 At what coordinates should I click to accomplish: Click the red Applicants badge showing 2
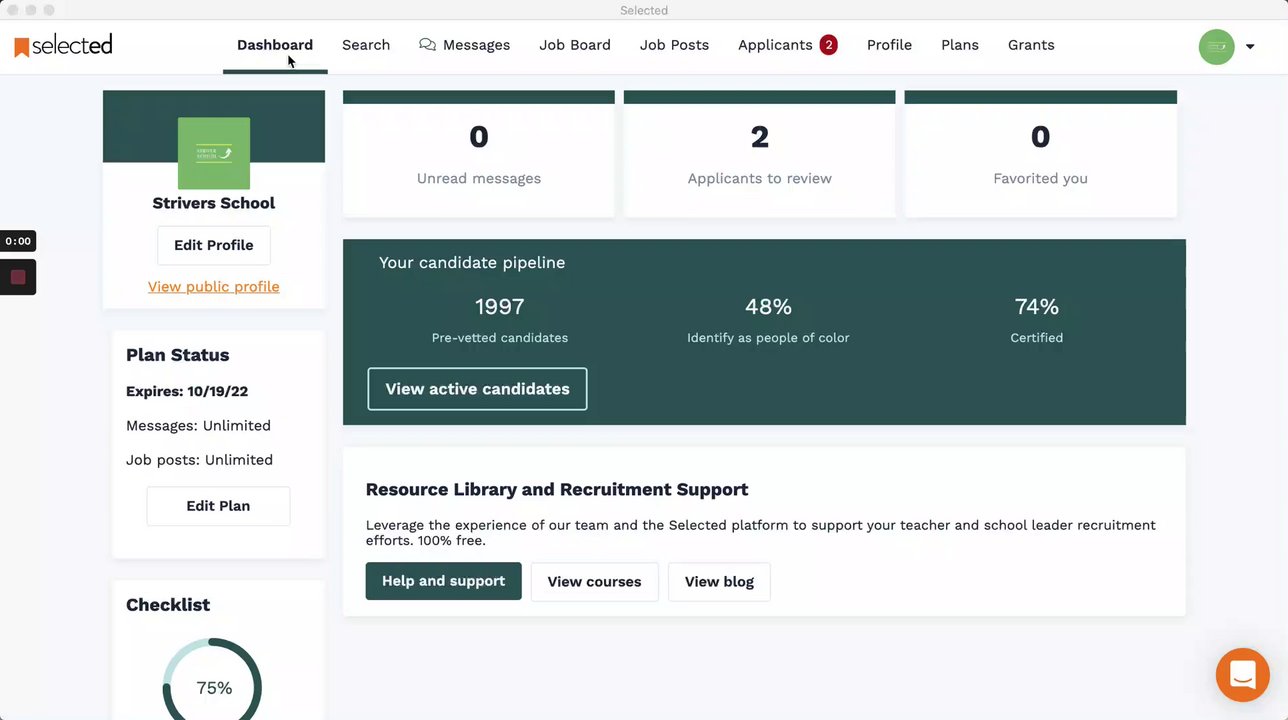828,45
